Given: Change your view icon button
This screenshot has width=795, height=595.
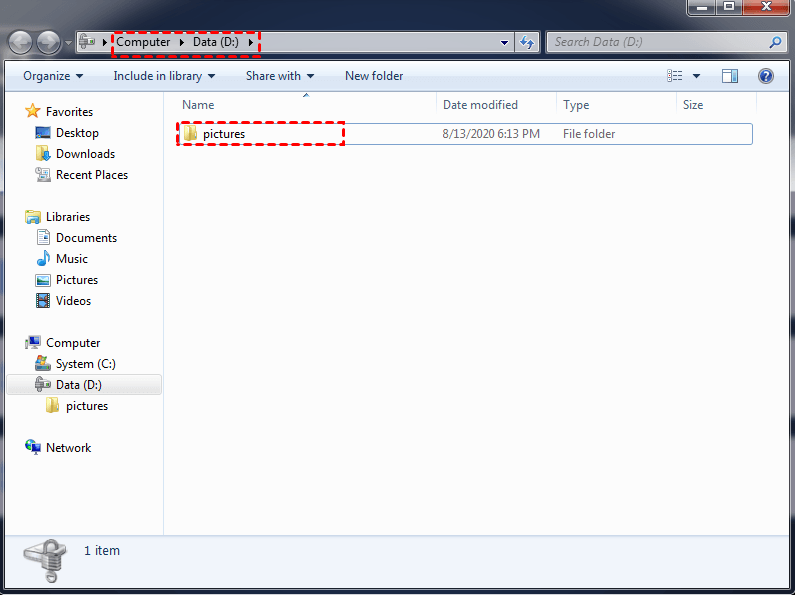Looking at the screenshot, I should pyautogui.click(x=675, y=76).
